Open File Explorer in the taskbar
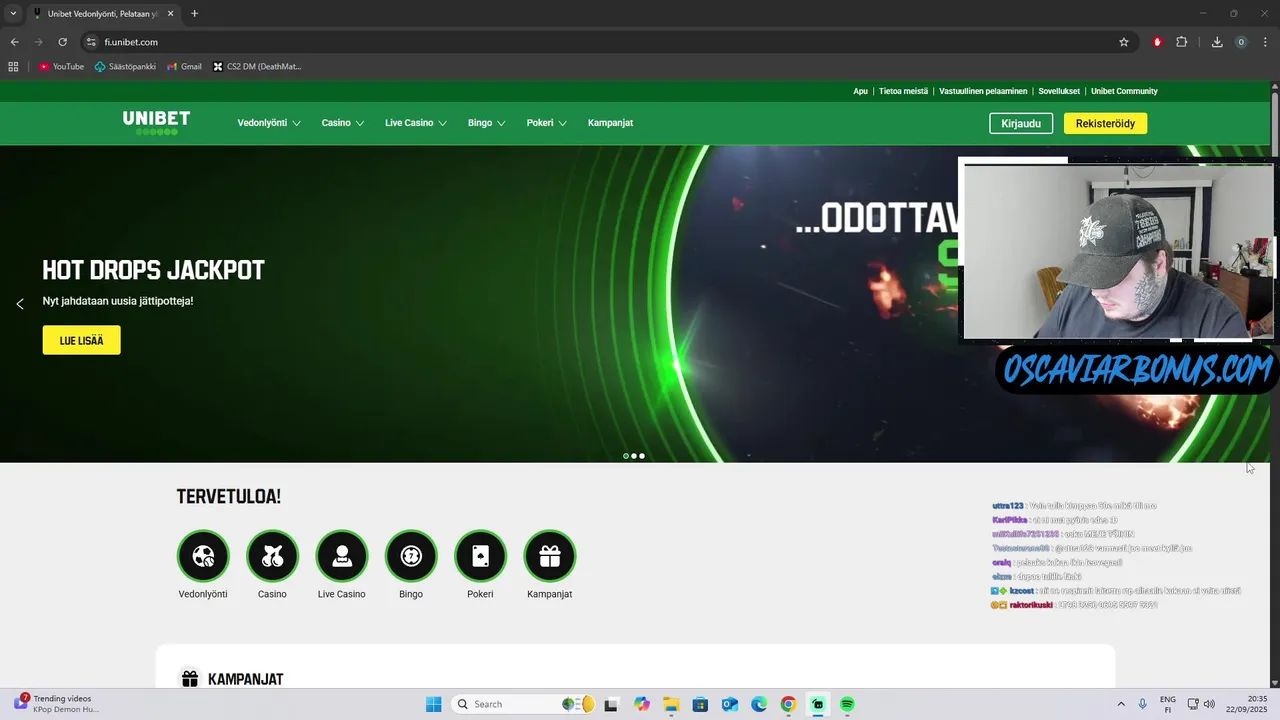 tap(671, 704)
